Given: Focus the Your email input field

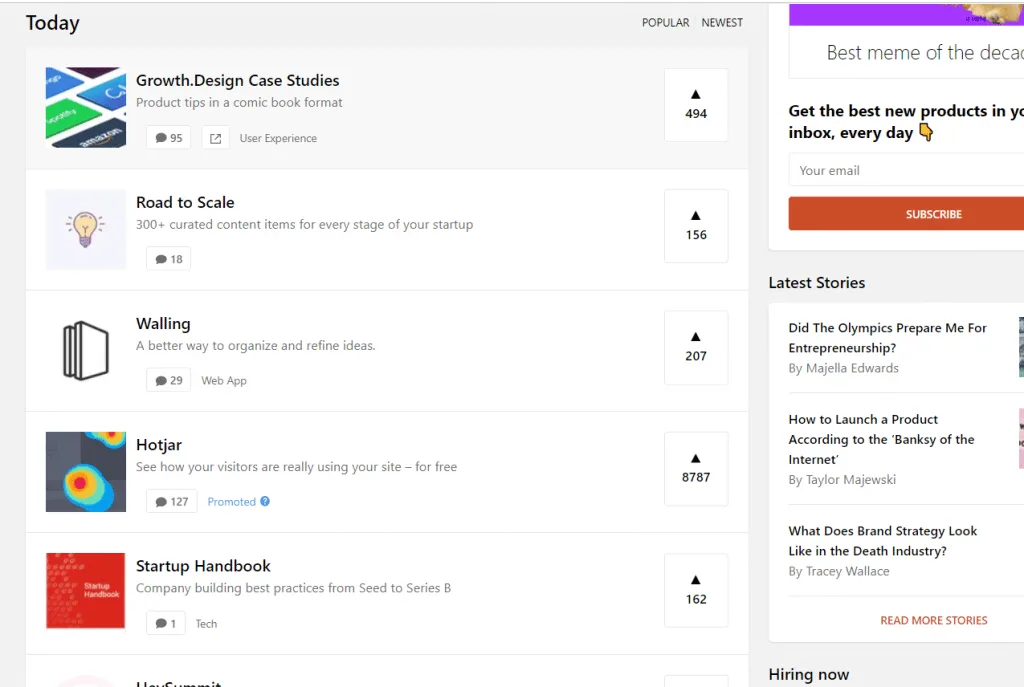Looking at the screenshot, I should (x=906, y=170).
